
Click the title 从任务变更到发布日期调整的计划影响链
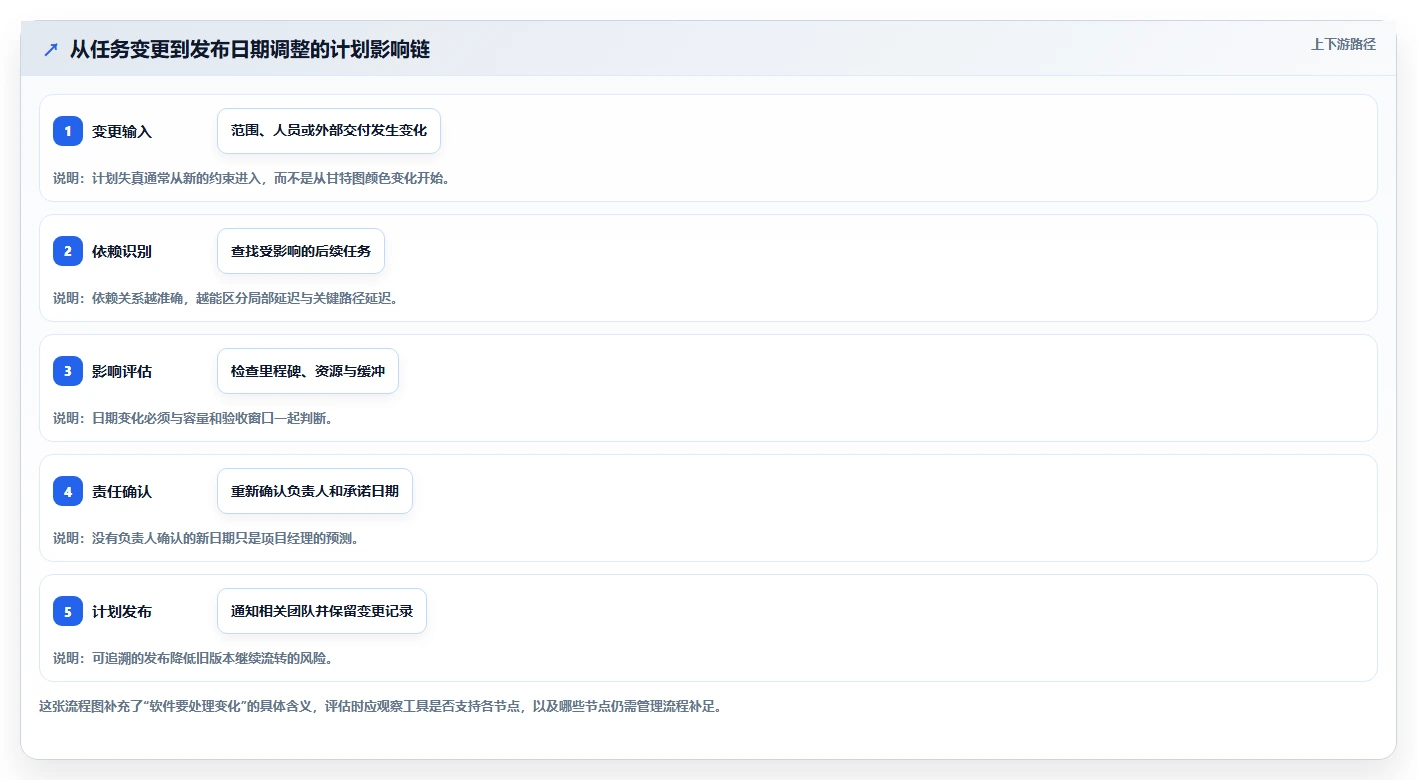point(250,50)
